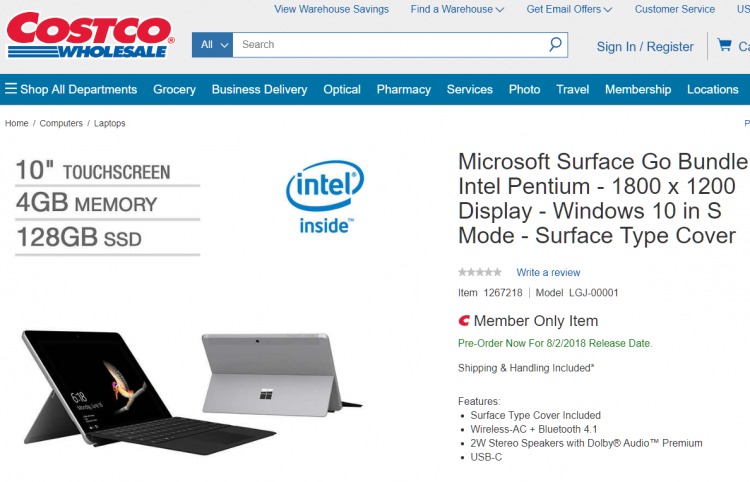Screen dimensions: 750x482
Task: Click the Intel Inside logo image
Action: pos(325,197)
